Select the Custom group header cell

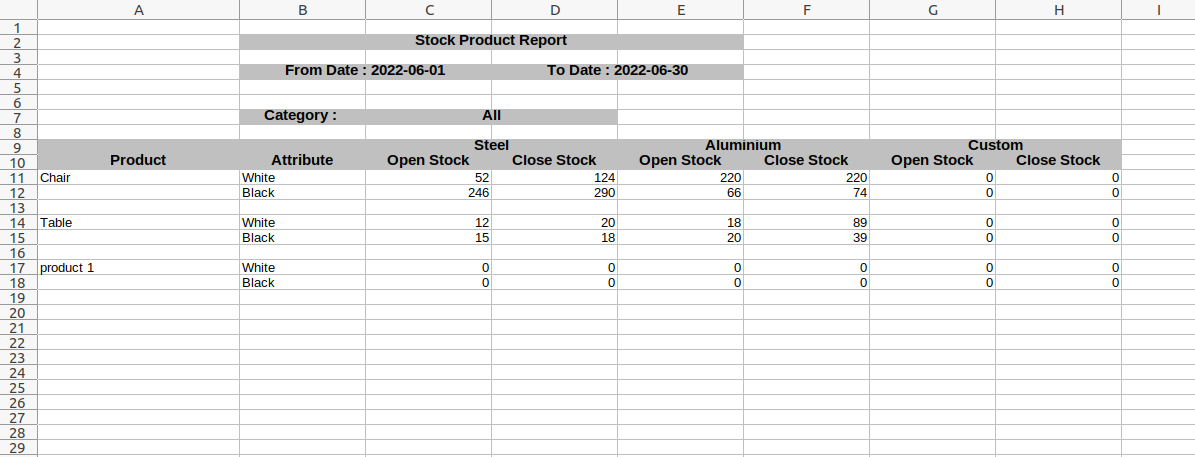[x=995, y=145]
